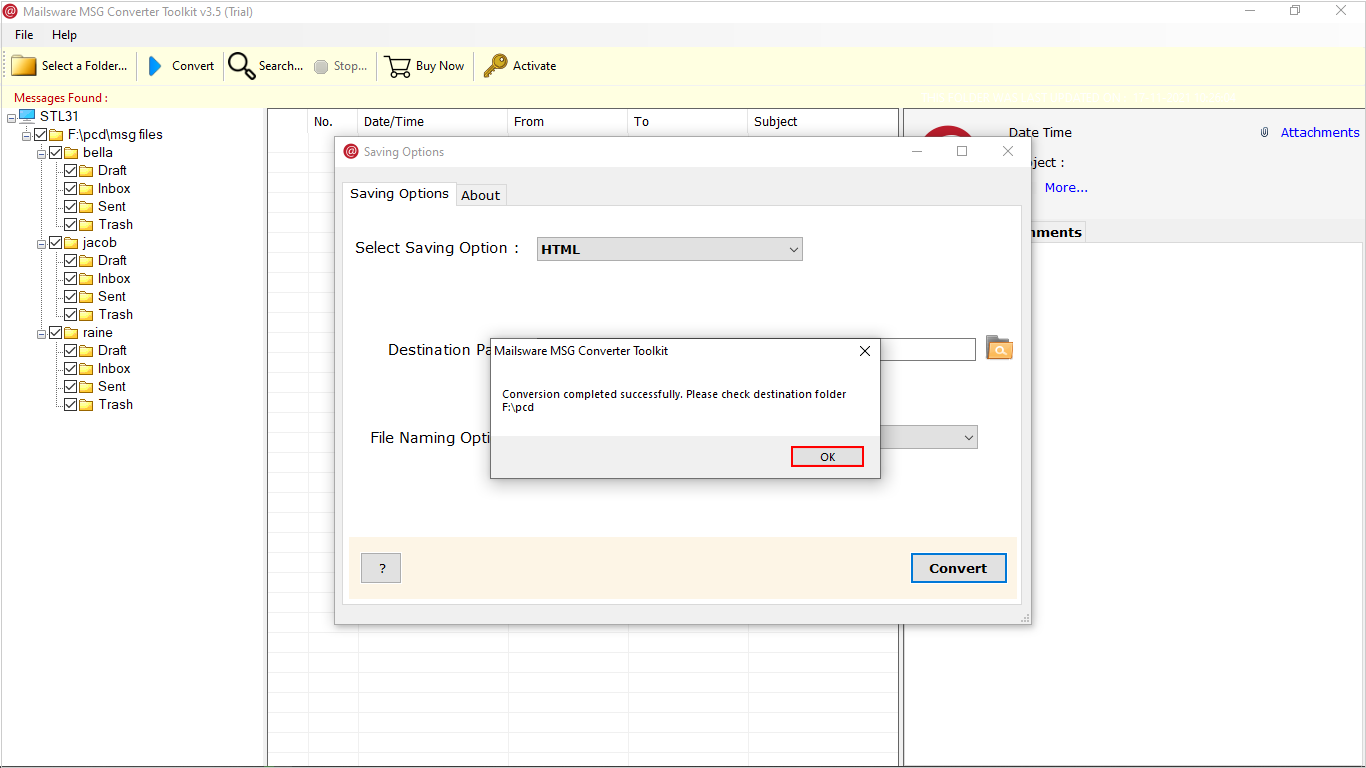Click the Attachments paperclip icon
The width and height of the screenshot is (1366, 768).
tap(1264, 132)
